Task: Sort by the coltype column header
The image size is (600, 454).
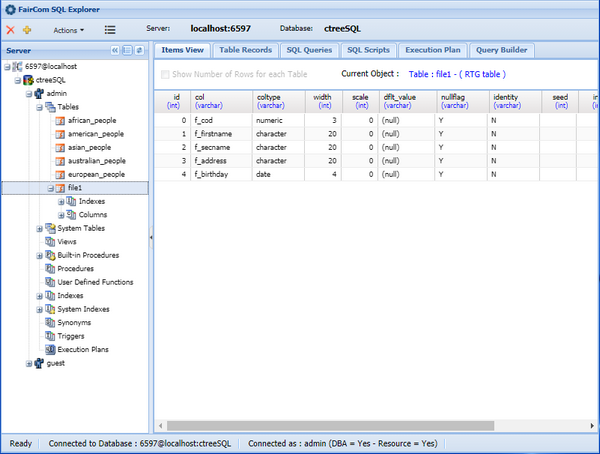Action: pyautogui.click(x=279, y=101)
